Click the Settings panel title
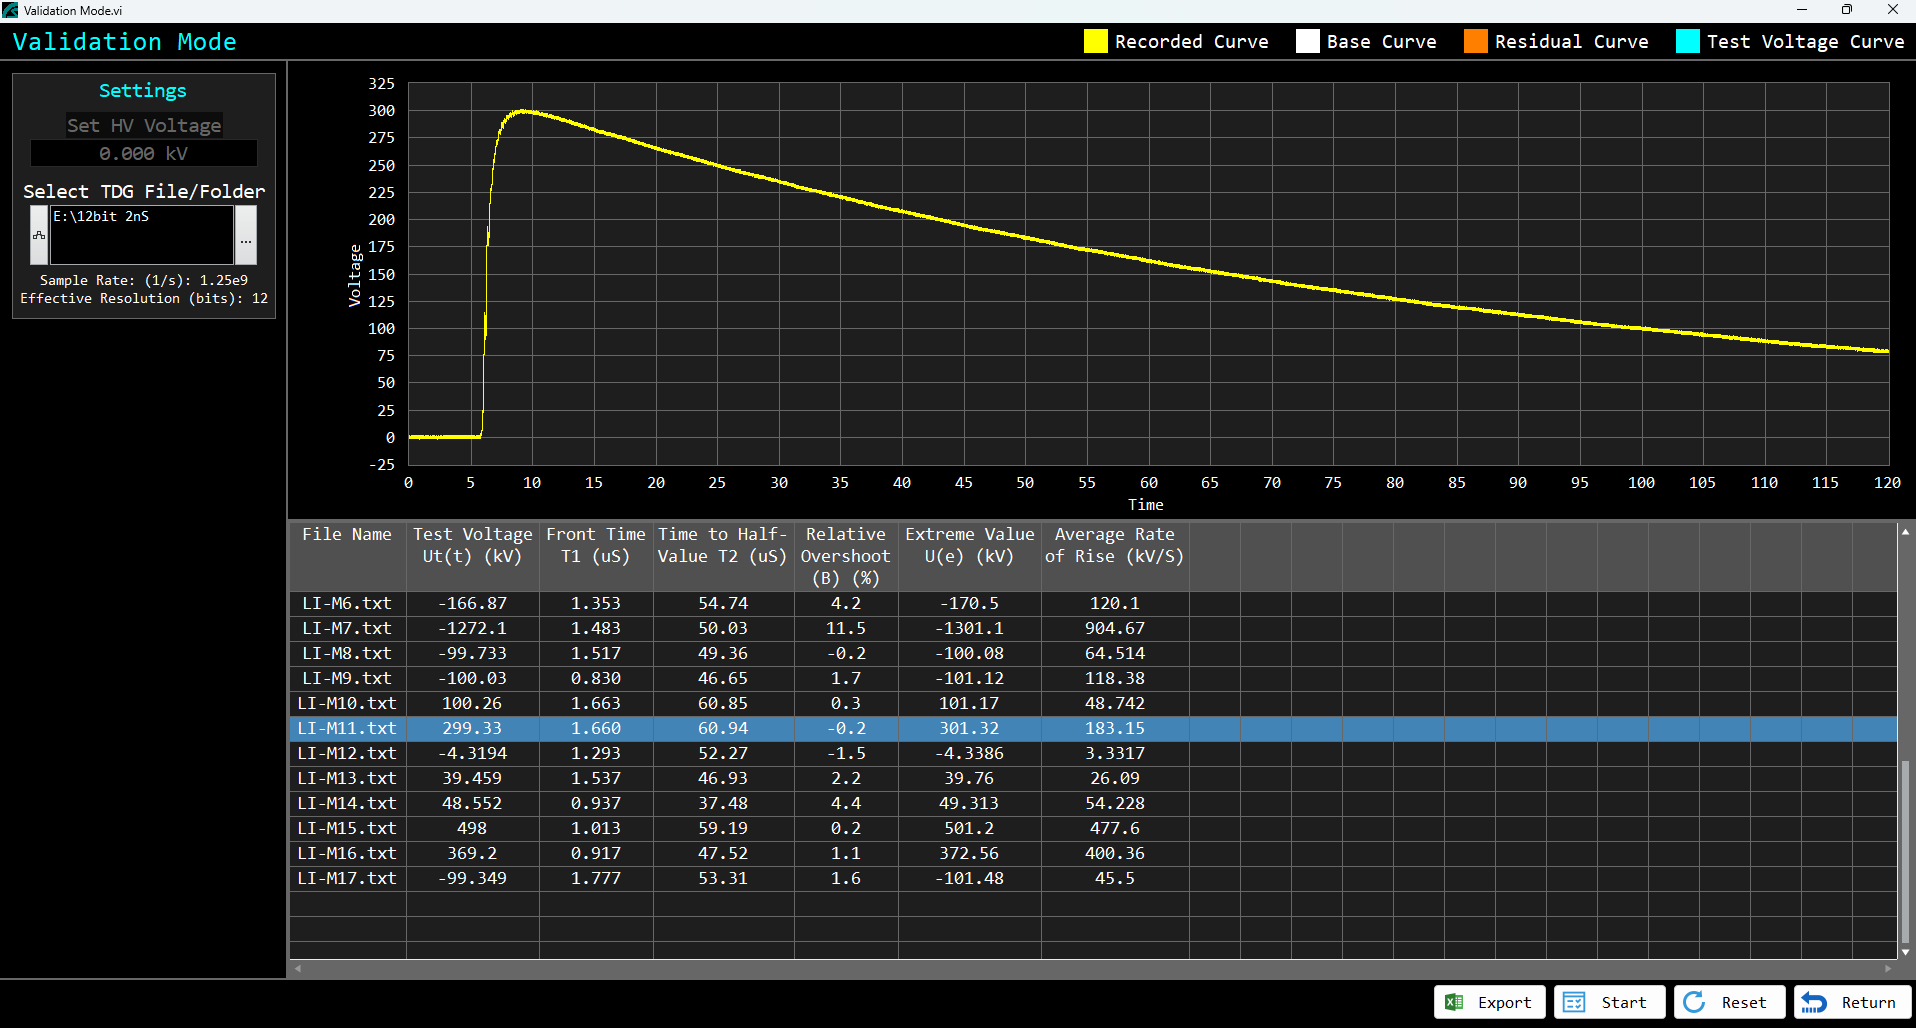 coord(143,91)
